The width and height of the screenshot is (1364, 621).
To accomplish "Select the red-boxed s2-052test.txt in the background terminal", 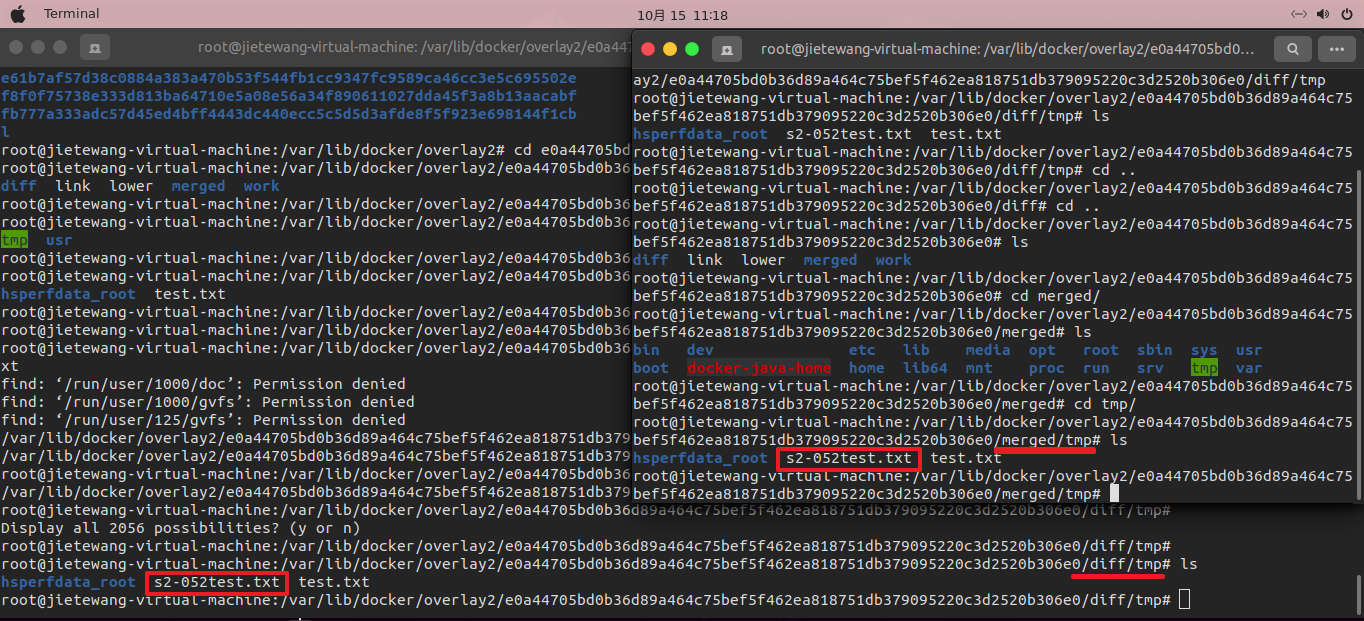I will (216, 582).
